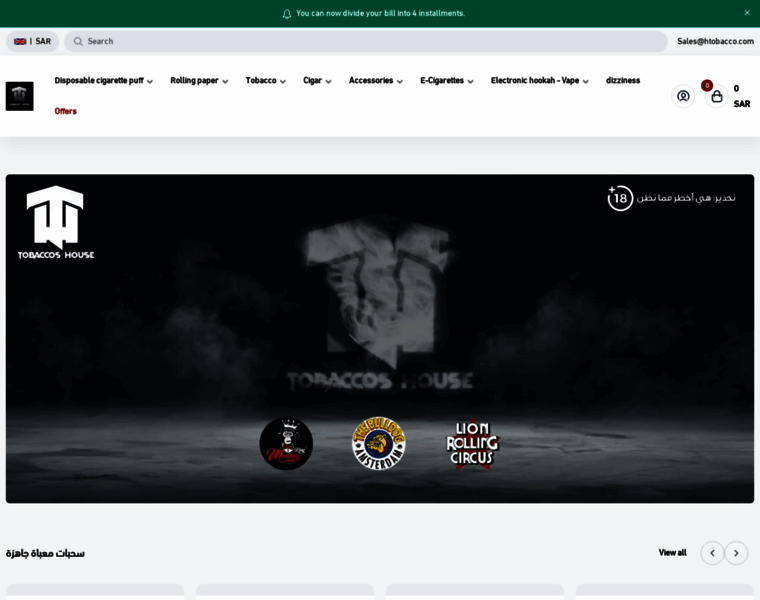
Task: Open language and currency SAR selector
Action: 32,42
